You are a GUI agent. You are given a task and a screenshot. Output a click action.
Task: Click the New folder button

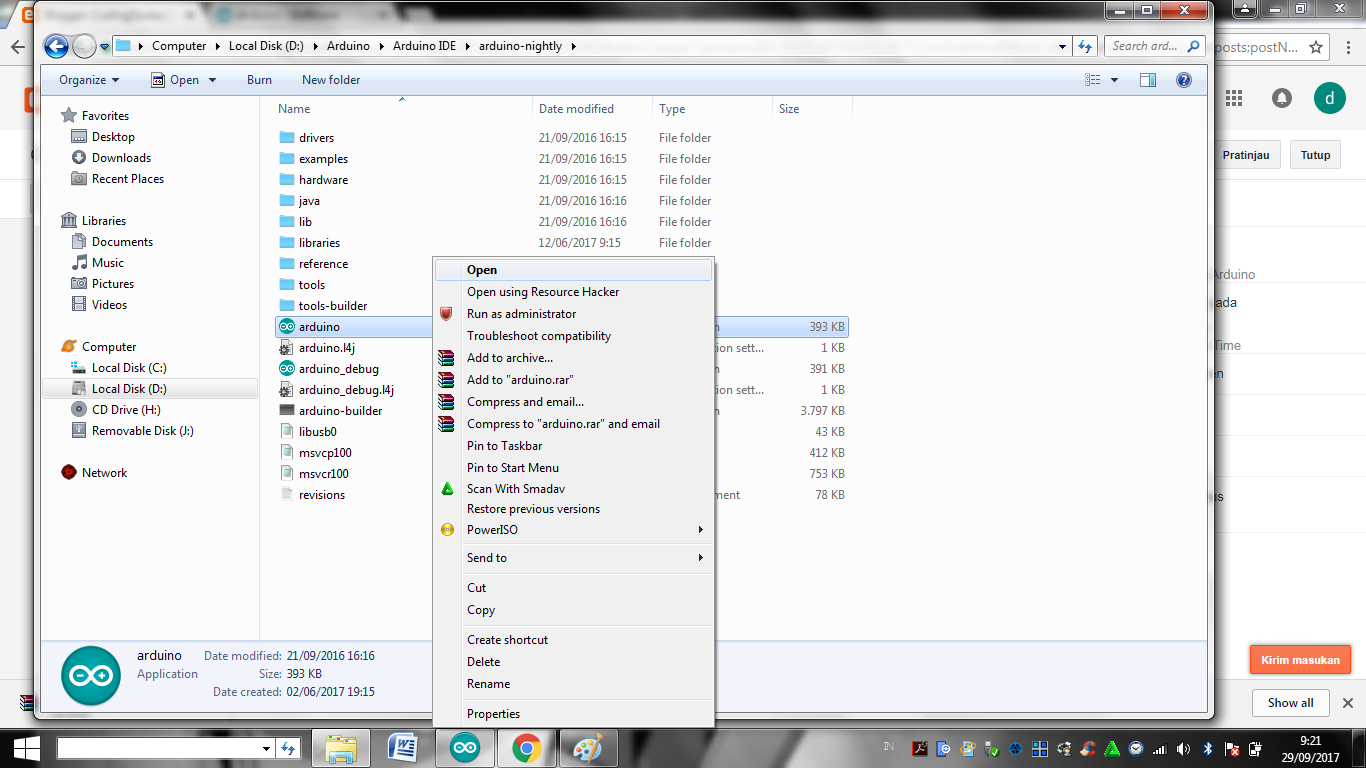[330, 79]
